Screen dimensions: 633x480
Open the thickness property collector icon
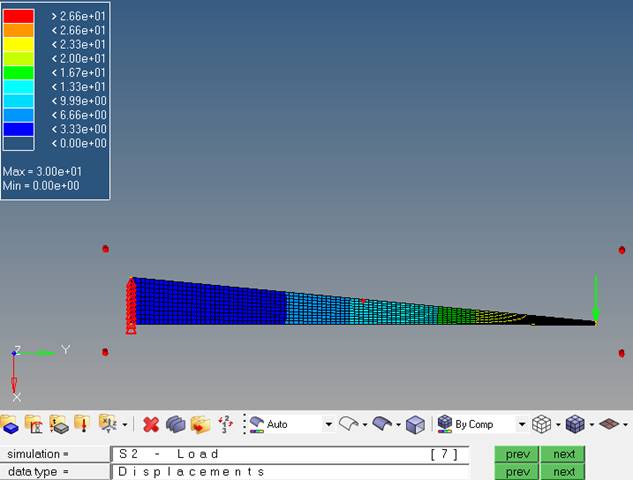pos(59,425)
